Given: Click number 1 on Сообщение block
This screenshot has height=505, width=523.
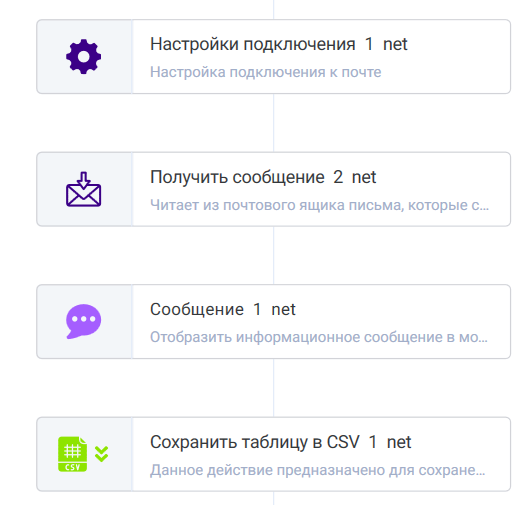Looking at the screenshot, I should (x=257, y=309).
